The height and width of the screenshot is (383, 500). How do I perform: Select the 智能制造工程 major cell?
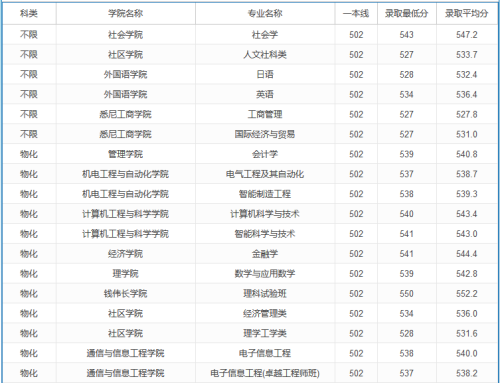(x=265, y=194)
